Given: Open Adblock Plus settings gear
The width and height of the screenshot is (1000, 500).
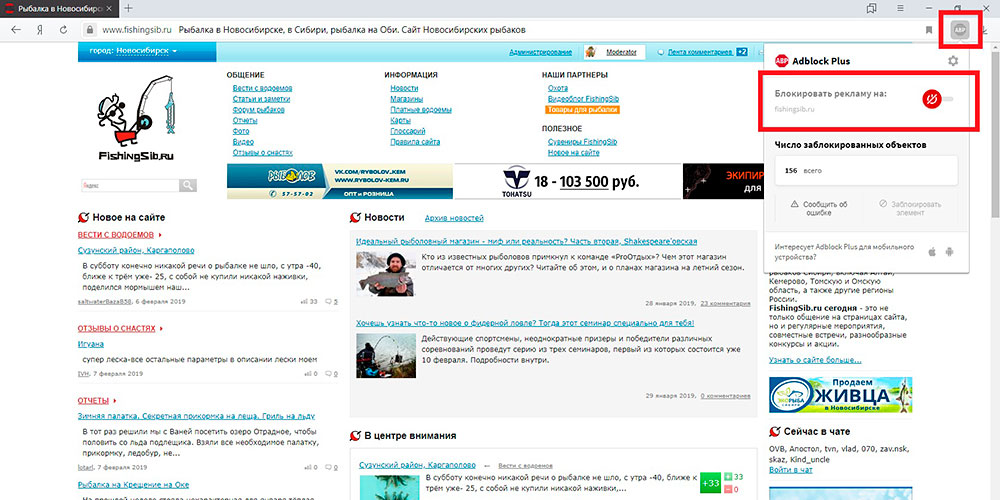Looking at the screenshot, I should (x=952, y=61).
